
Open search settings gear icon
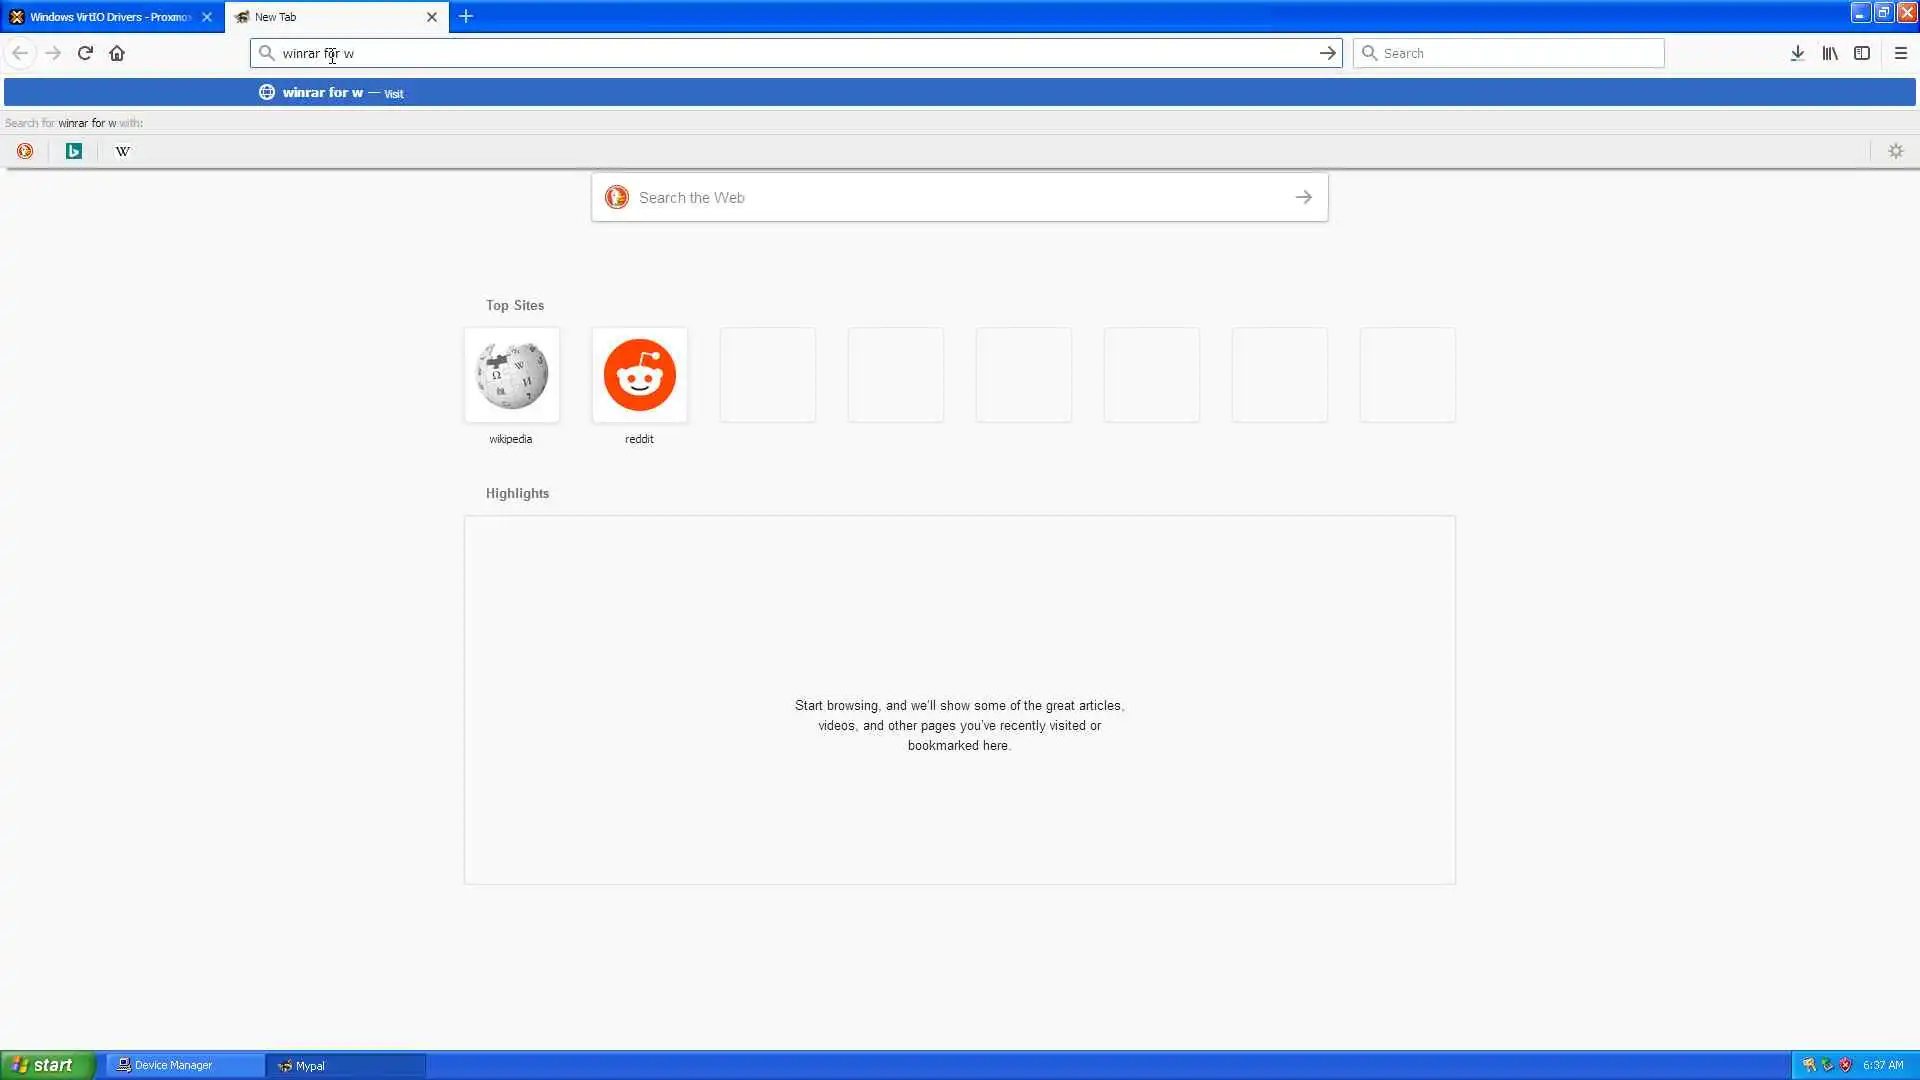click(x=1896, y=151)
